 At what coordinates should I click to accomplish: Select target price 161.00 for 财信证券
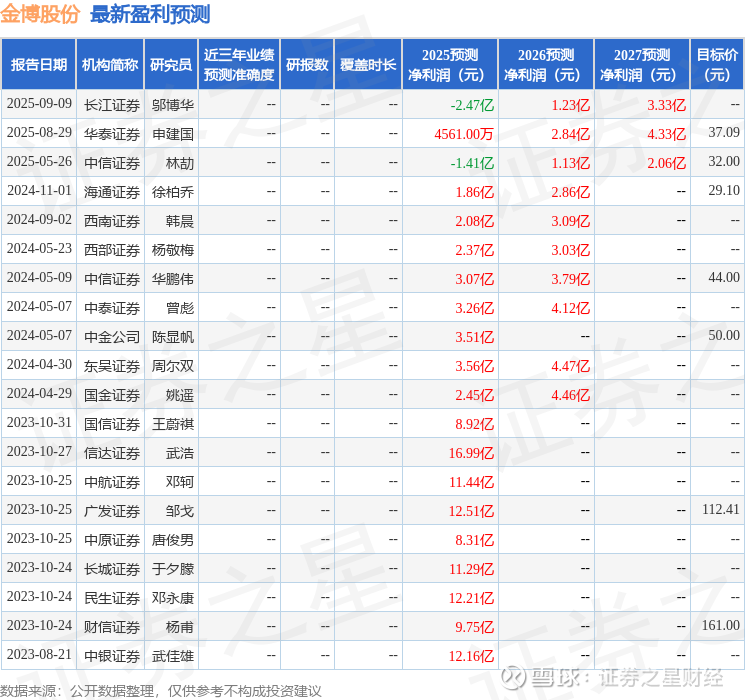point(721,625)
